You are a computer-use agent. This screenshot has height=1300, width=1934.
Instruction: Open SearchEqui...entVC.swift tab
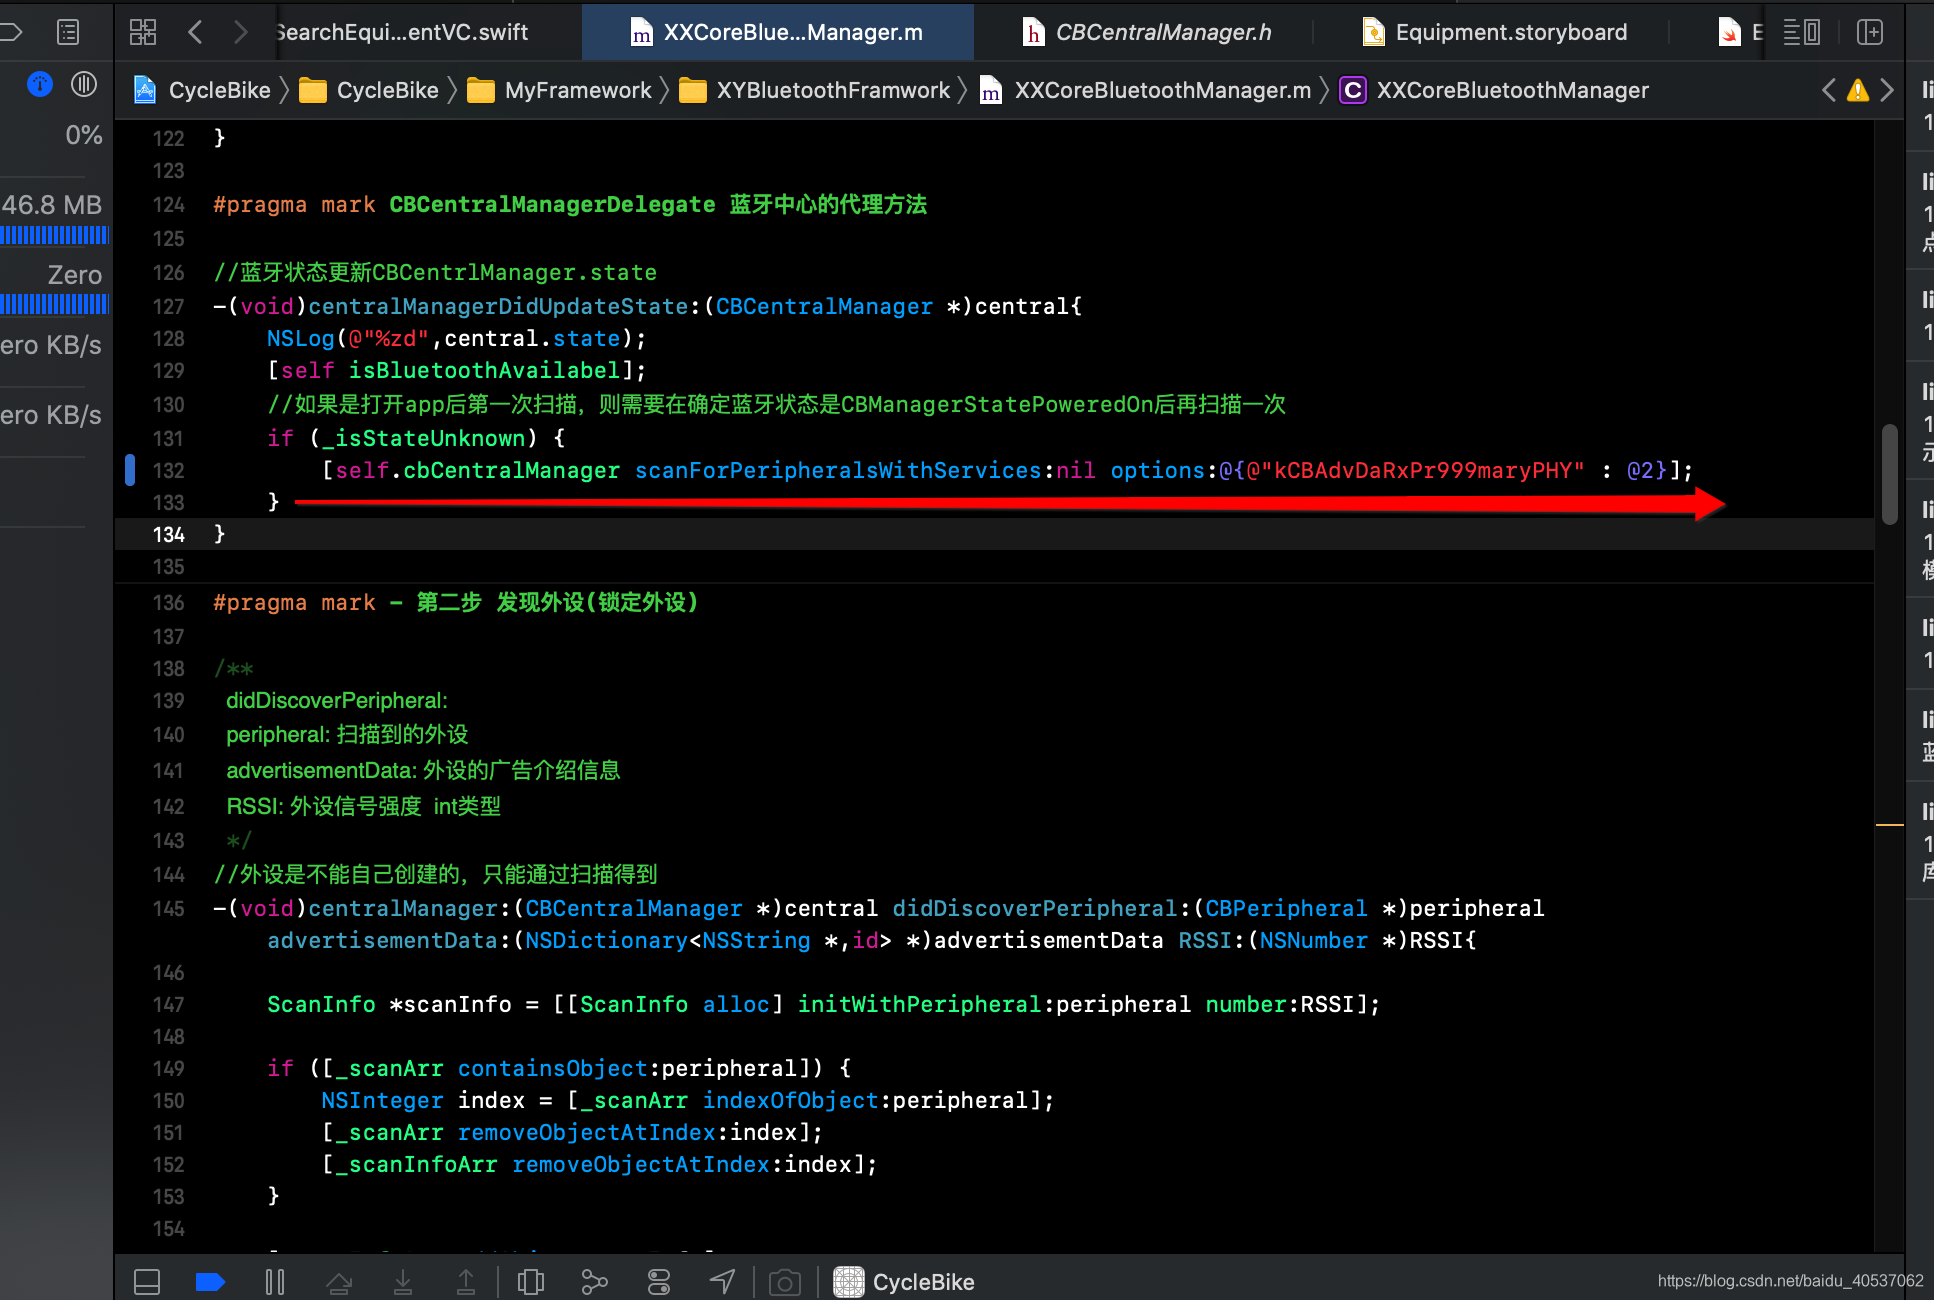[x=402, y=32]
